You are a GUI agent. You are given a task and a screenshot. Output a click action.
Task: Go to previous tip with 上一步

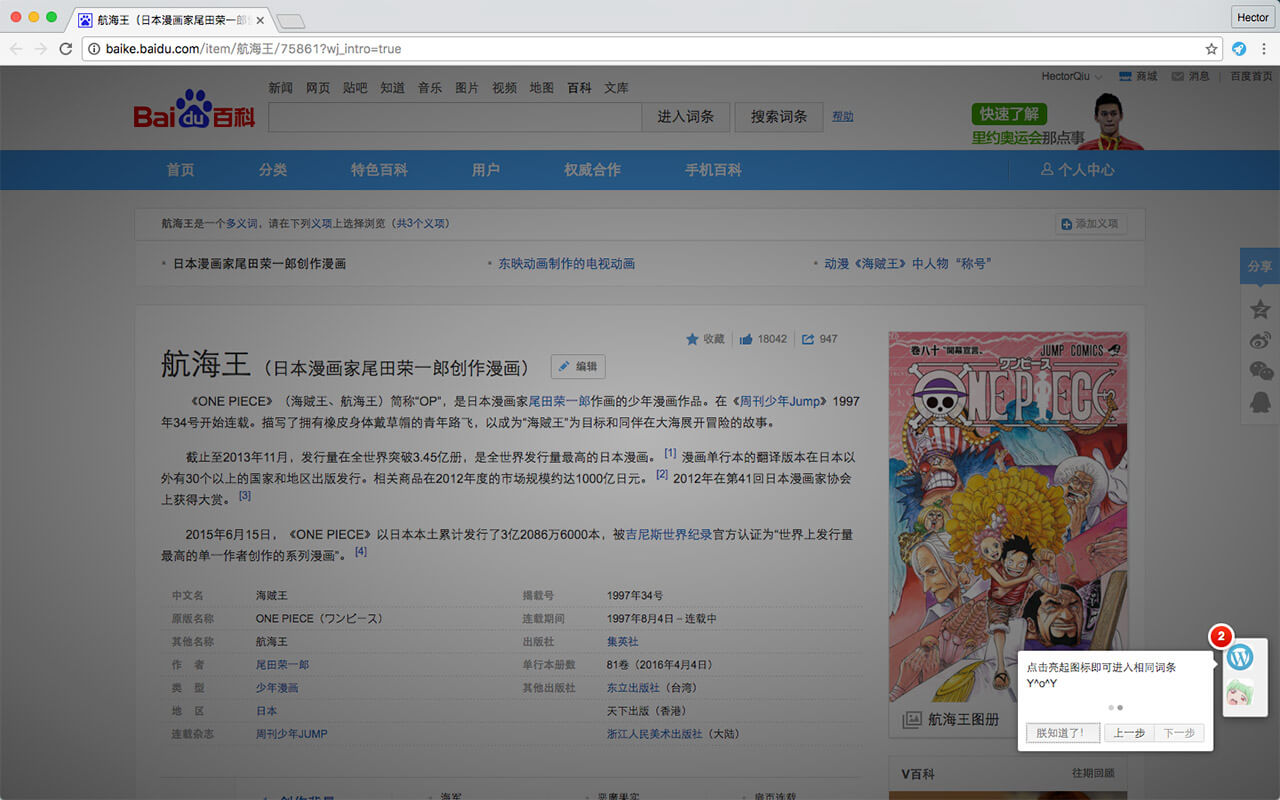1129,733
